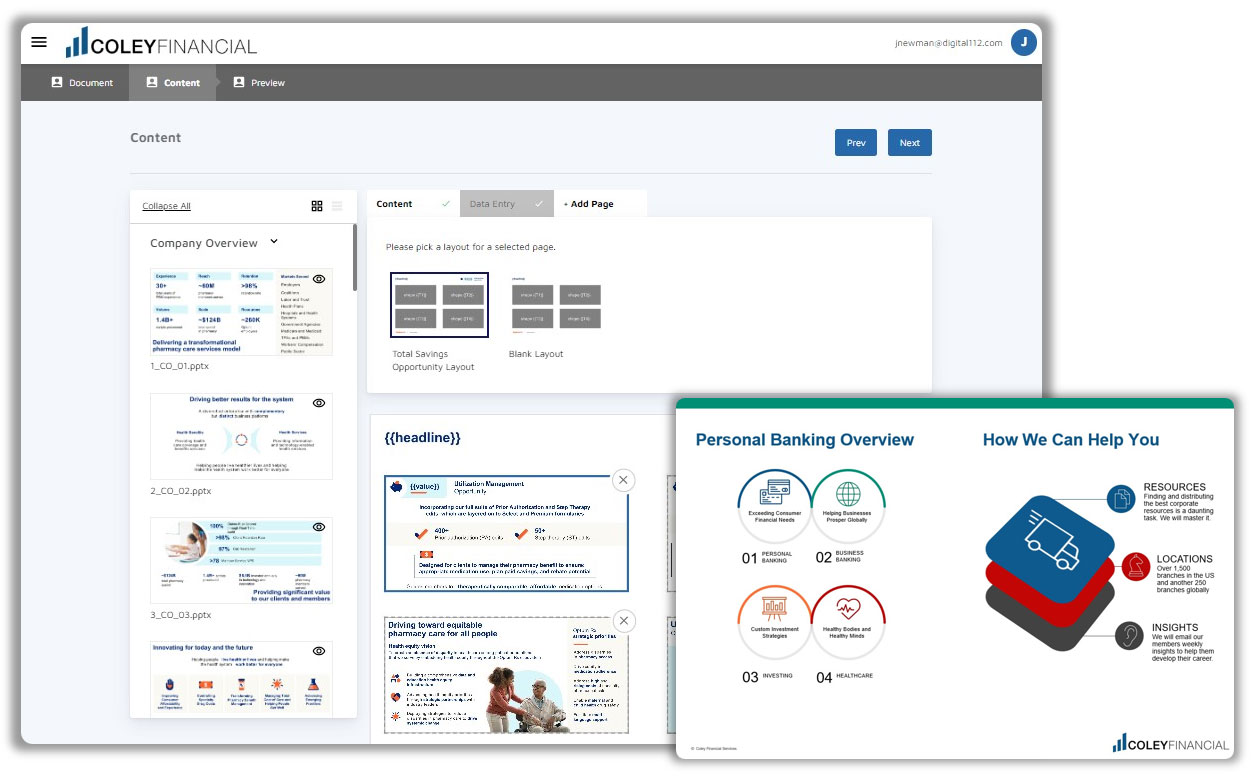Open the Preview step tab
This screenshot has height=781, width=1259.
coord(259,83)
